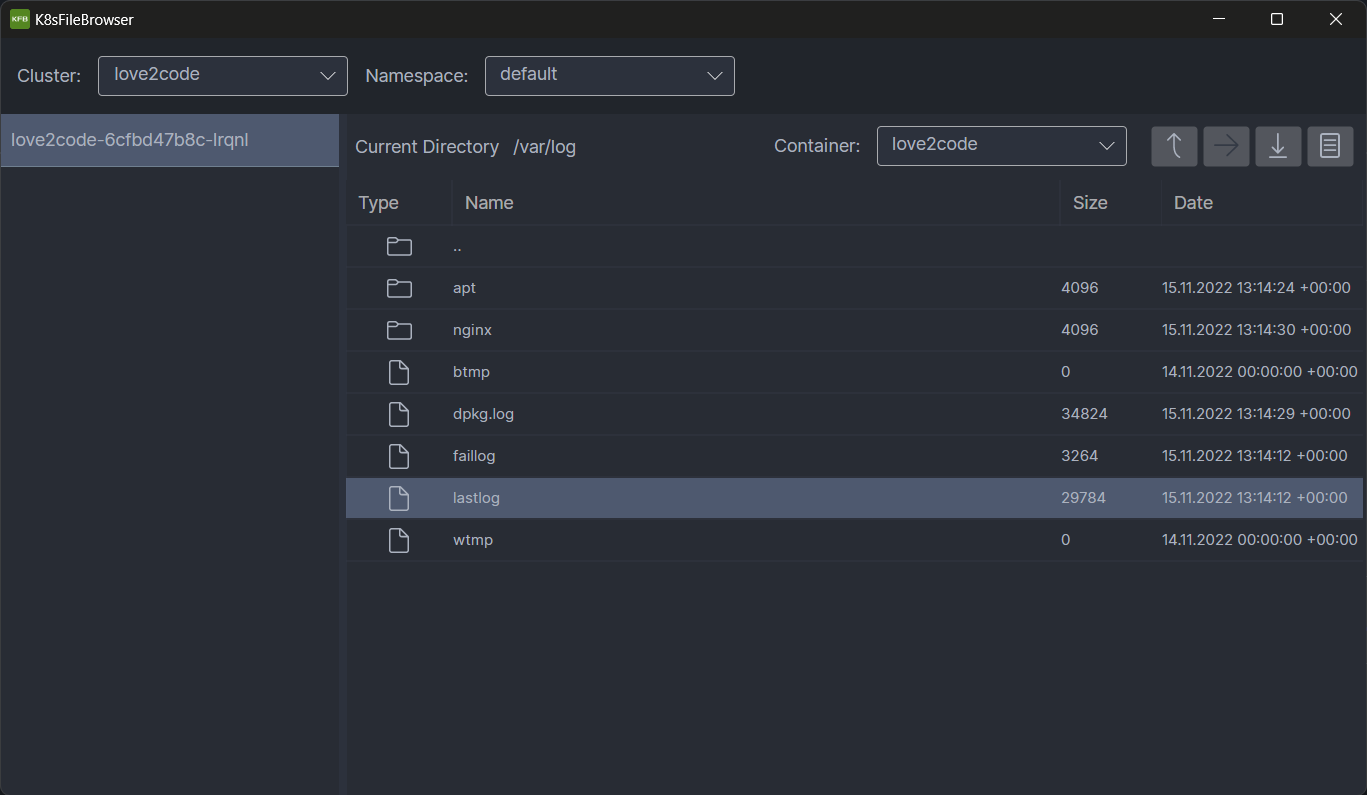Click the download file icon

1278,146
